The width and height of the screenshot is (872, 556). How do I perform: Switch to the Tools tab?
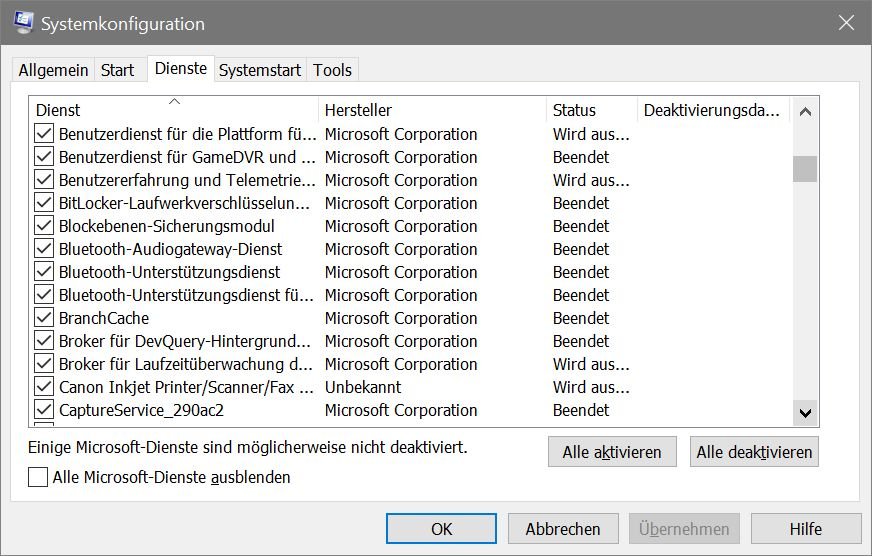[332, 70]
